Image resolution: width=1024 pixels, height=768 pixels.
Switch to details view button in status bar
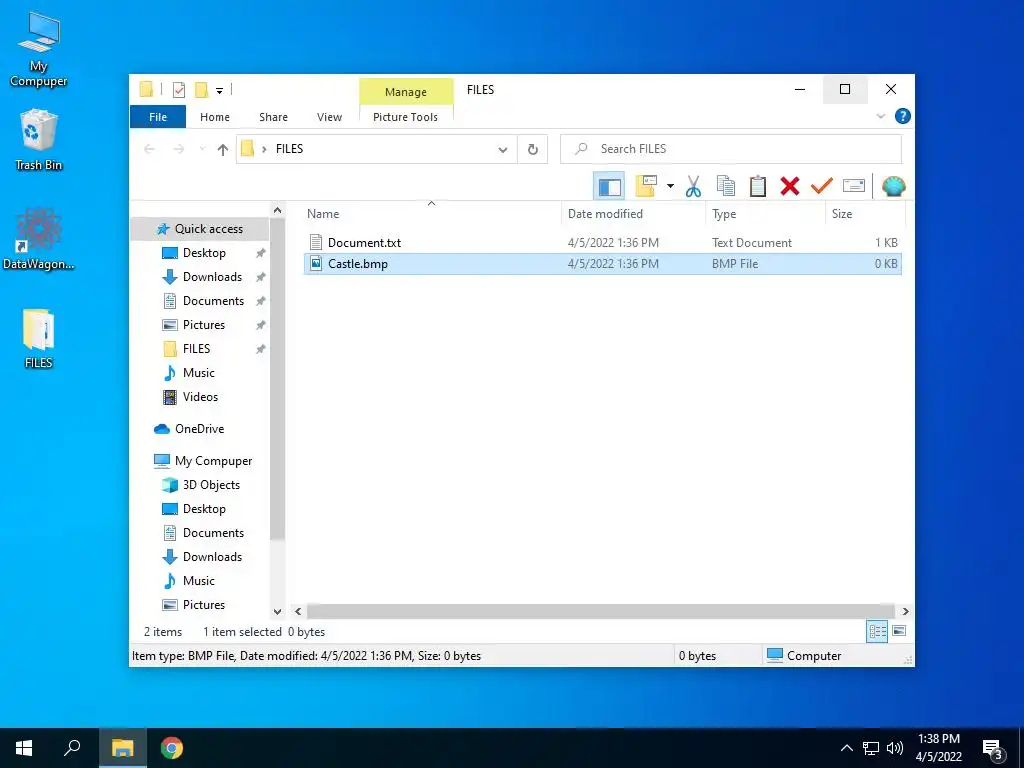pyautogui.click(x=877, y=631)
